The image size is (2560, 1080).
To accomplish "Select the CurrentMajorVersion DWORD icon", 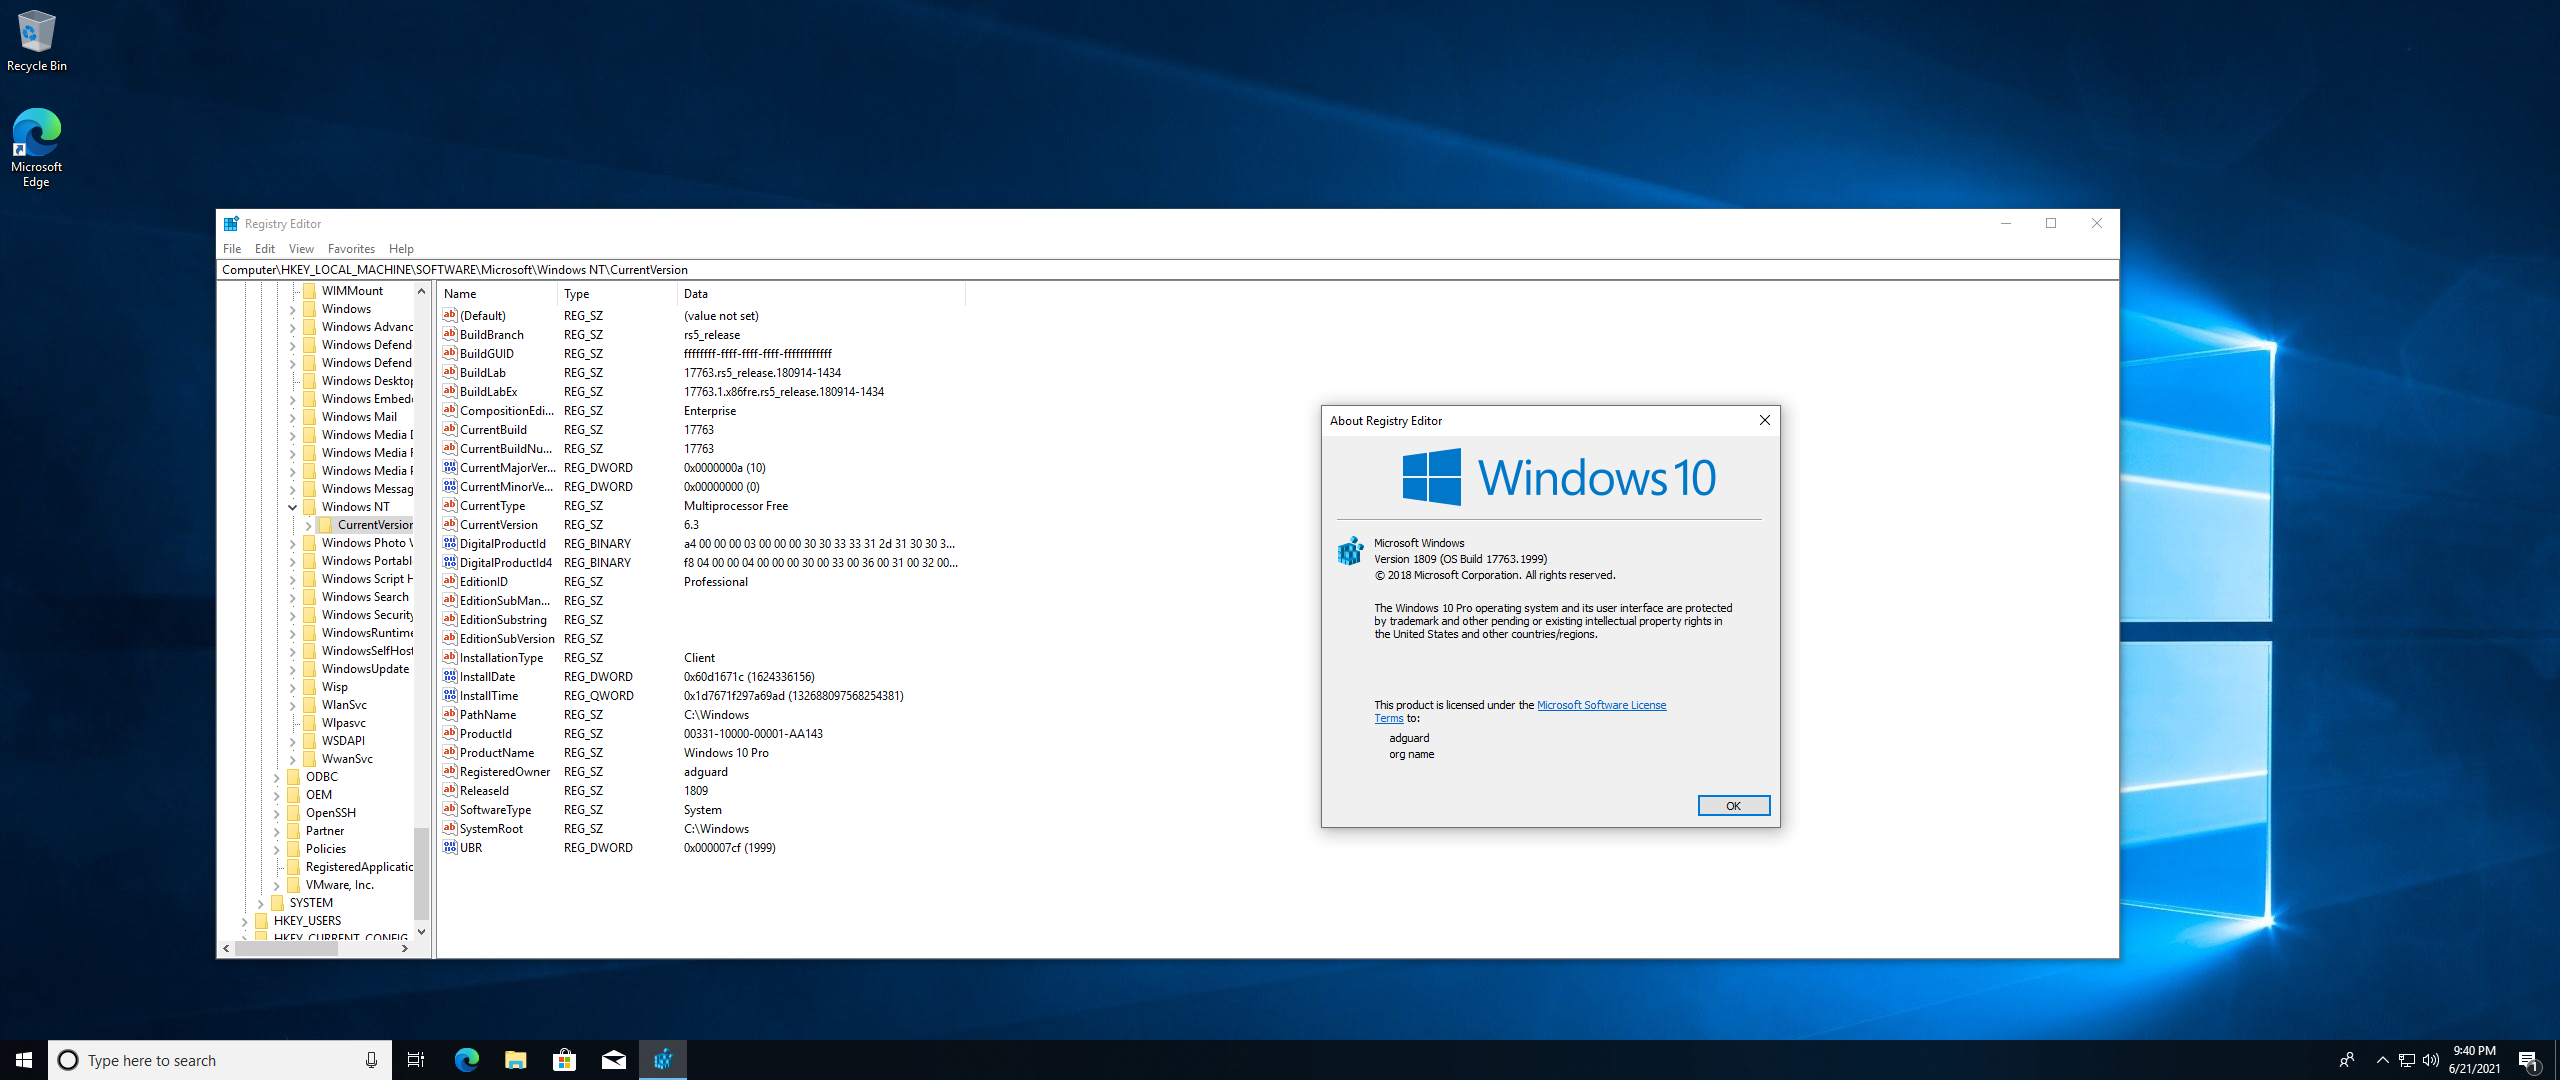I will coord(450,467).
